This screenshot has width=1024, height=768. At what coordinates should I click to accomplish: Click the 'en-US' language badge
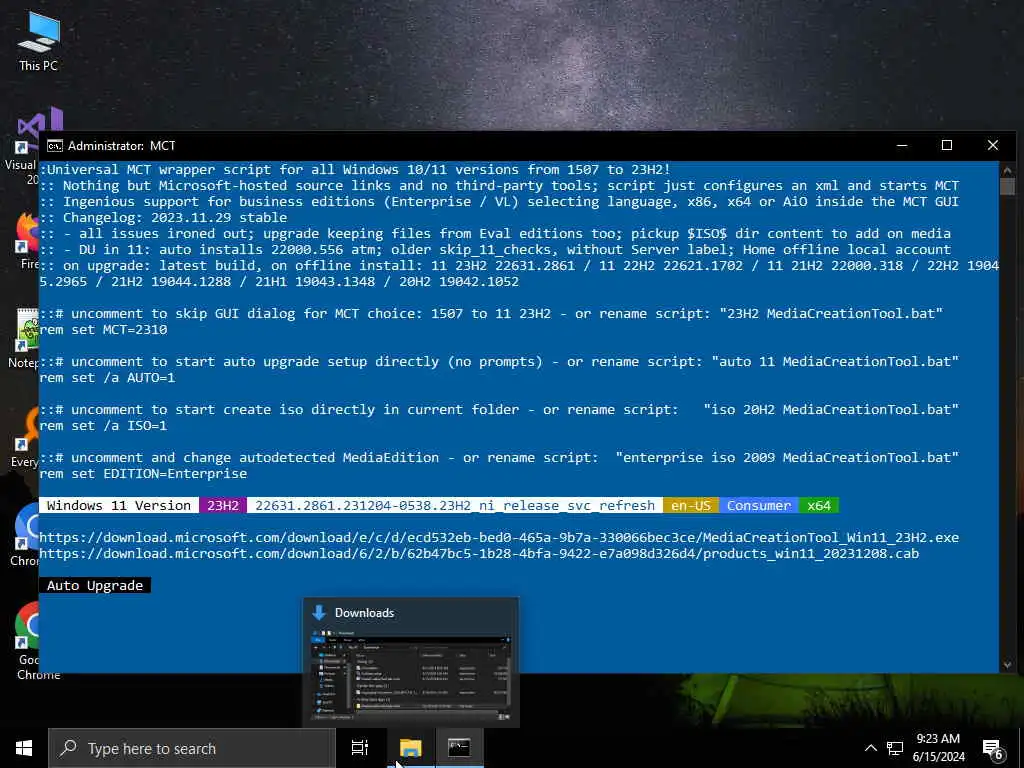[x=690, y=505]
